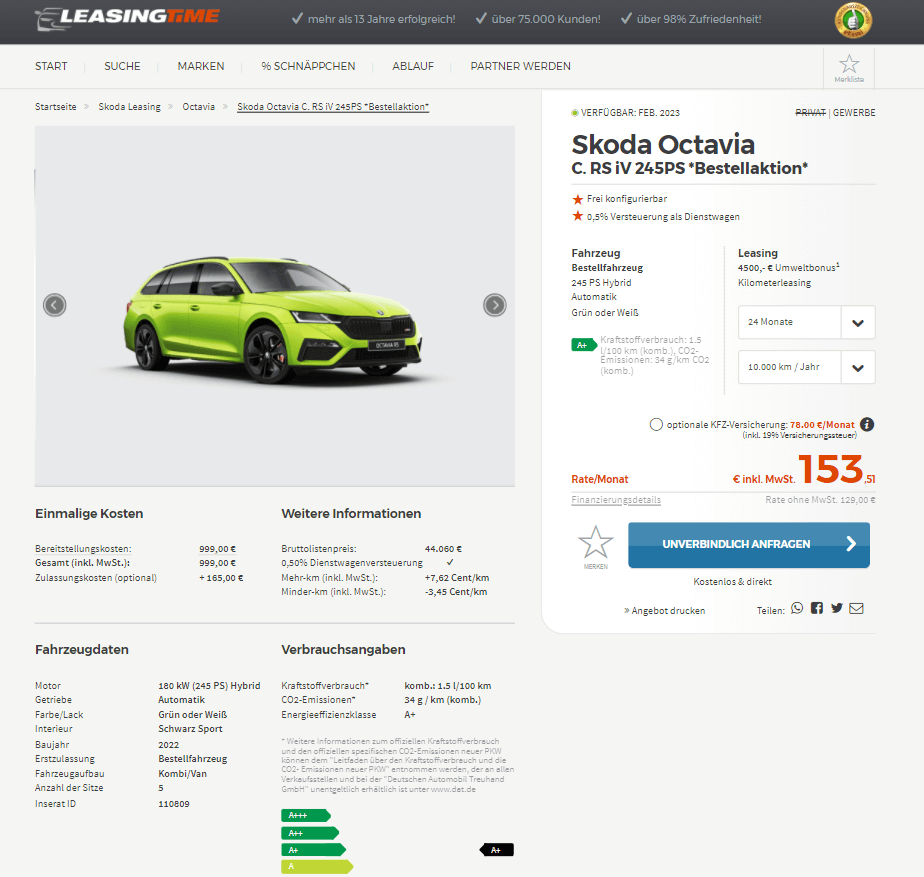The image size is (924, 877).
Task: Click Interieur value Schwarz Sport
Action: click(190, 728)
